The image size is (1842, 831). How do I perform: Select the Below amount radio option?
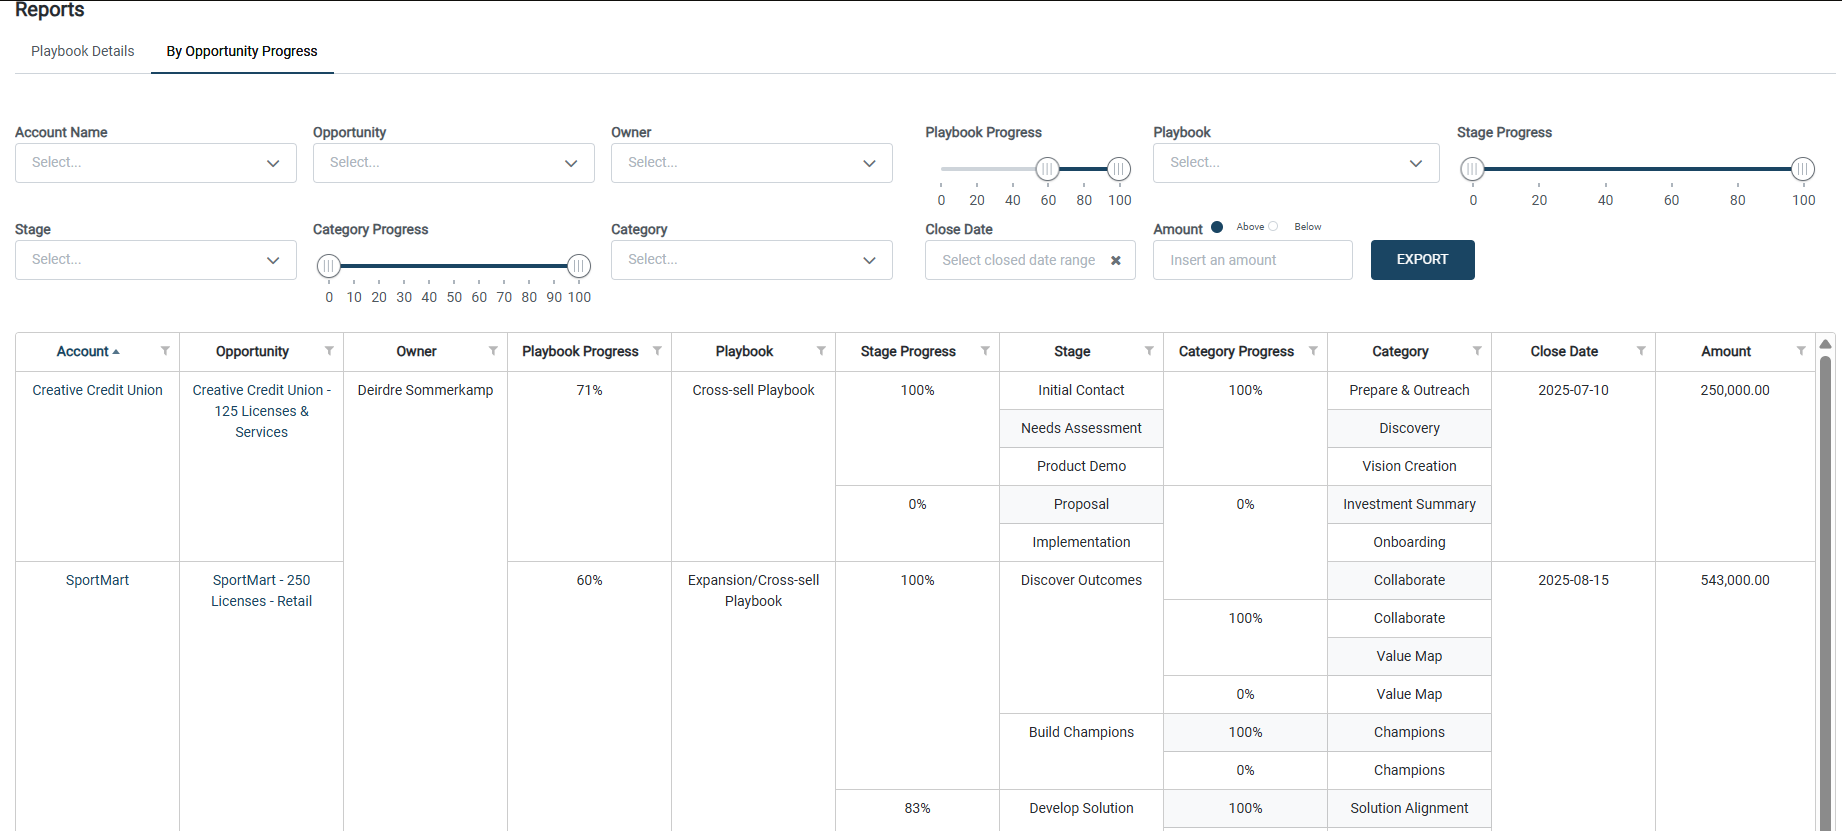(1273, 227)
